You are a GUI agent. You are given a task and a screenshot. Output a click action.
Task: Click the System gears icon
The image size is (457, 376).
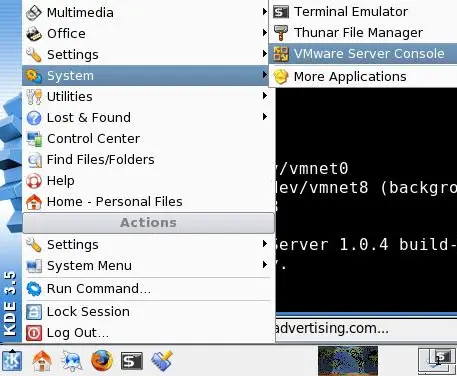coord(34,76)
